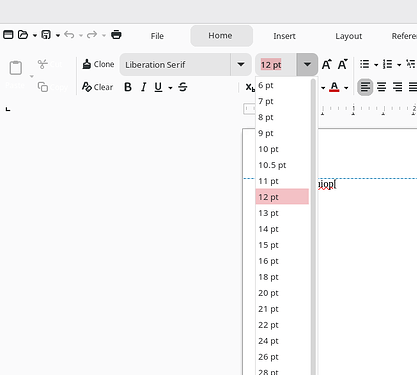
Task: Click the Redo arrow icon
Action: point(92,35)
